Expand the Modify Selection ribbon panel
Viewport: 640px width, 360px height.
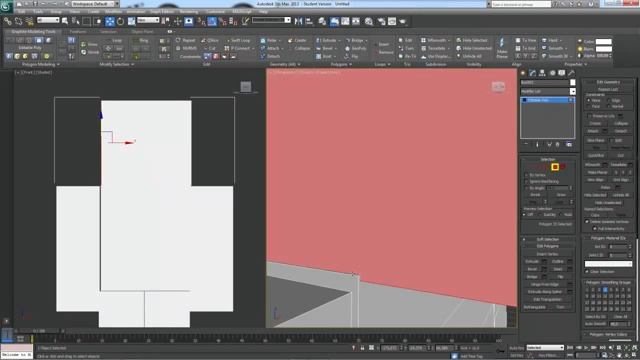pyautogui.click(x=117, y=64)
